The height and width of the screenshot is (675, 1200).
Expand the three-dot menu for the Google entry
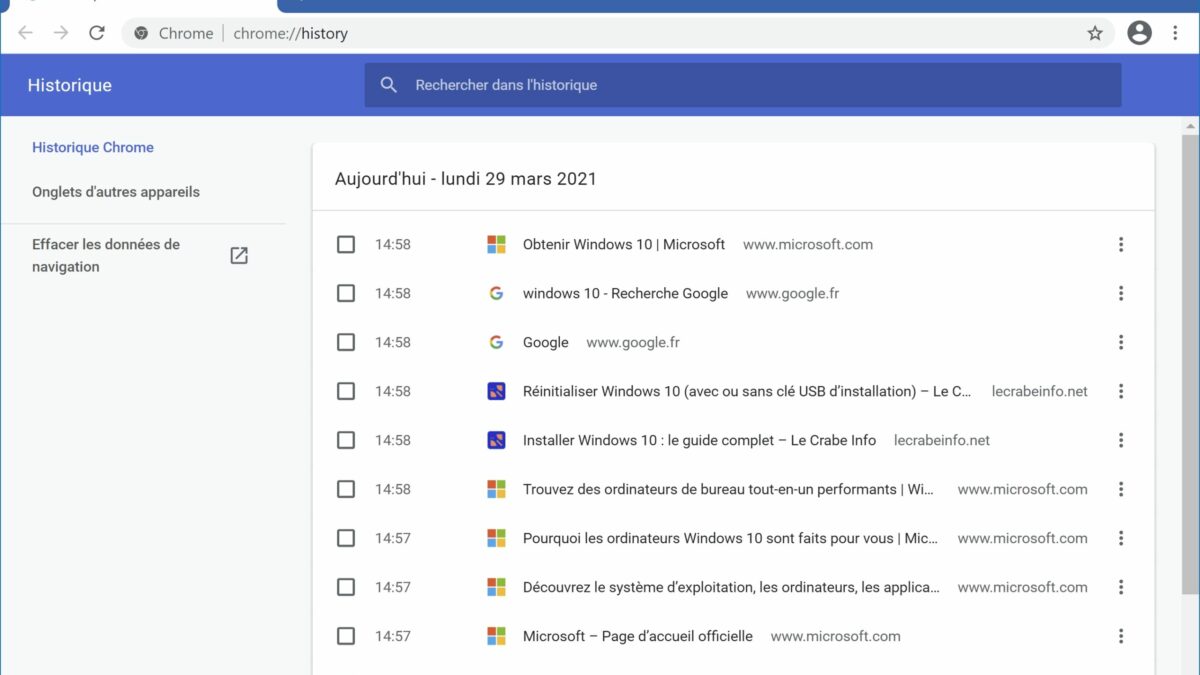tap(1121, 342)
